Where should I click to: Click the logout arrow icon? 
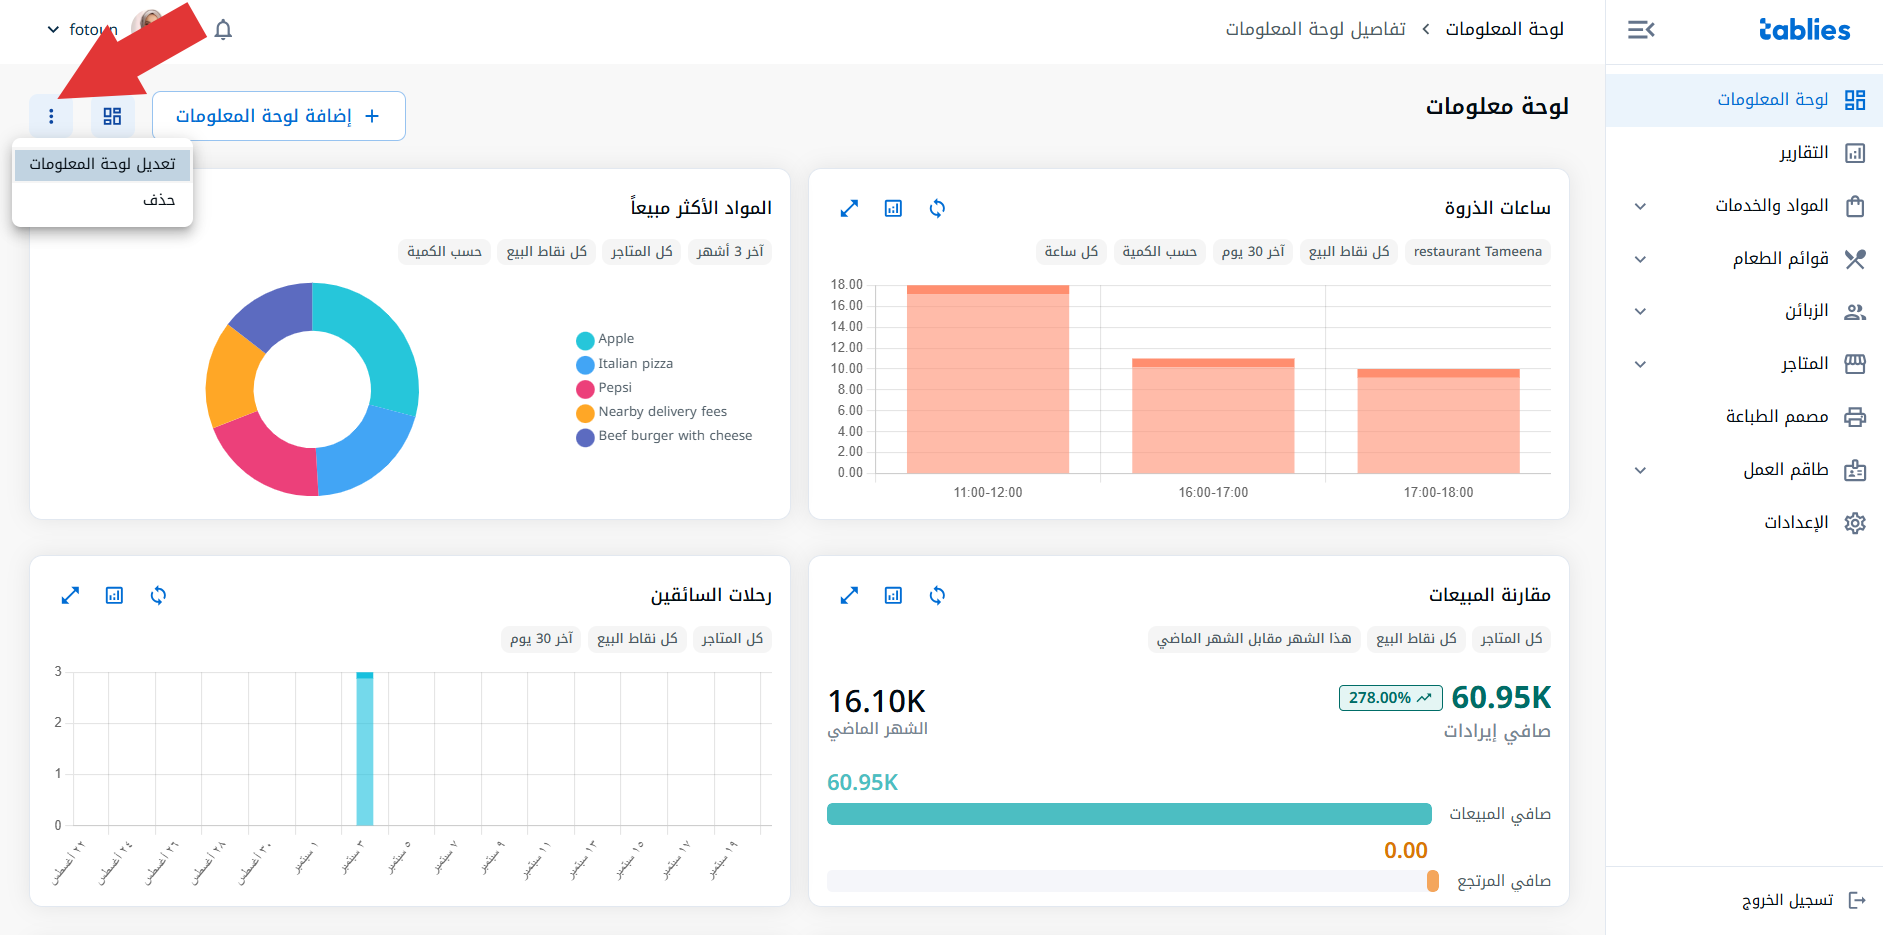coord(1857,901)
